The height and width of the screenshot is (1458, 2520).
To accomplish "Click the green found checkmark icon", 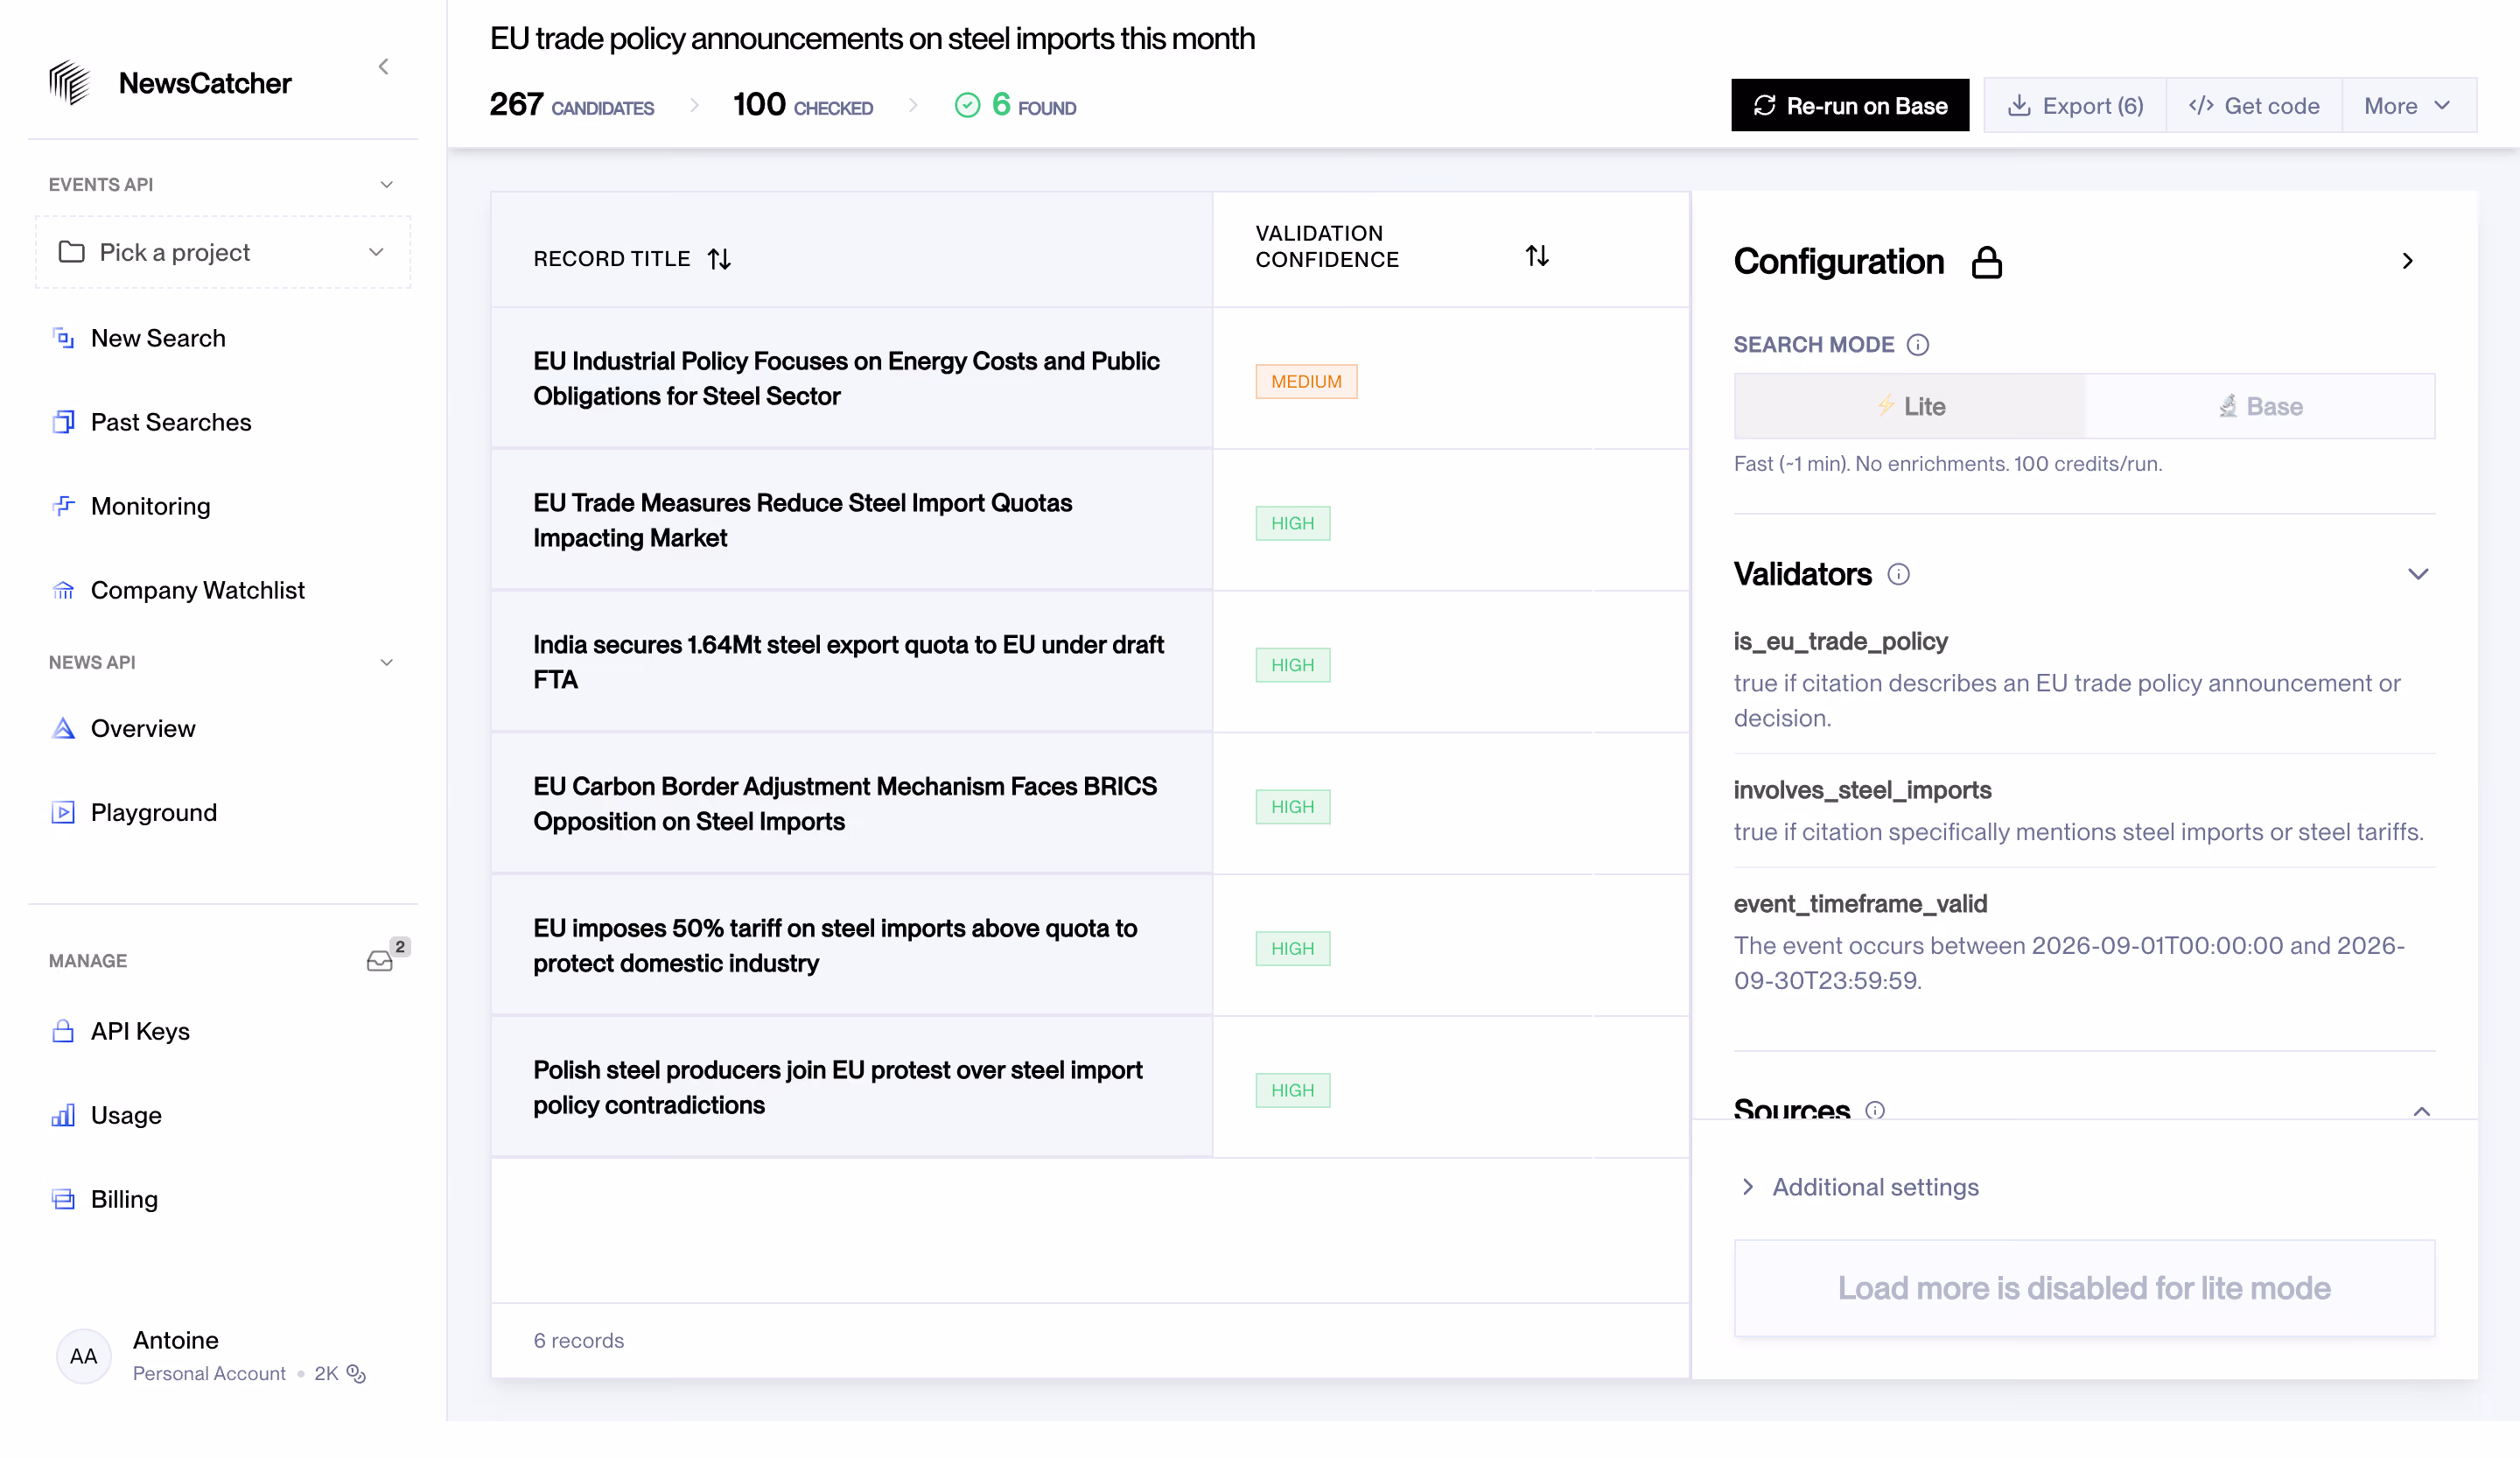I will (x=967, y=105).
